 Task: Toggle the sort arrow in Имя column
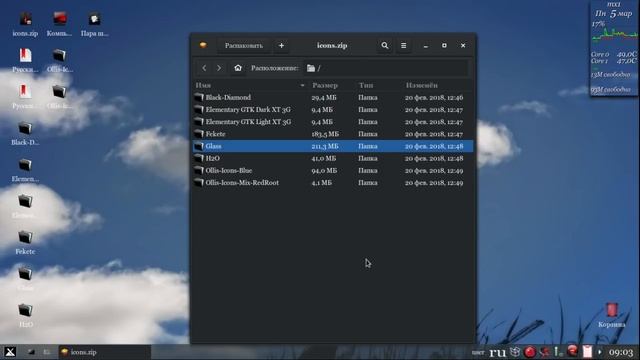click(x=302, y=85)
